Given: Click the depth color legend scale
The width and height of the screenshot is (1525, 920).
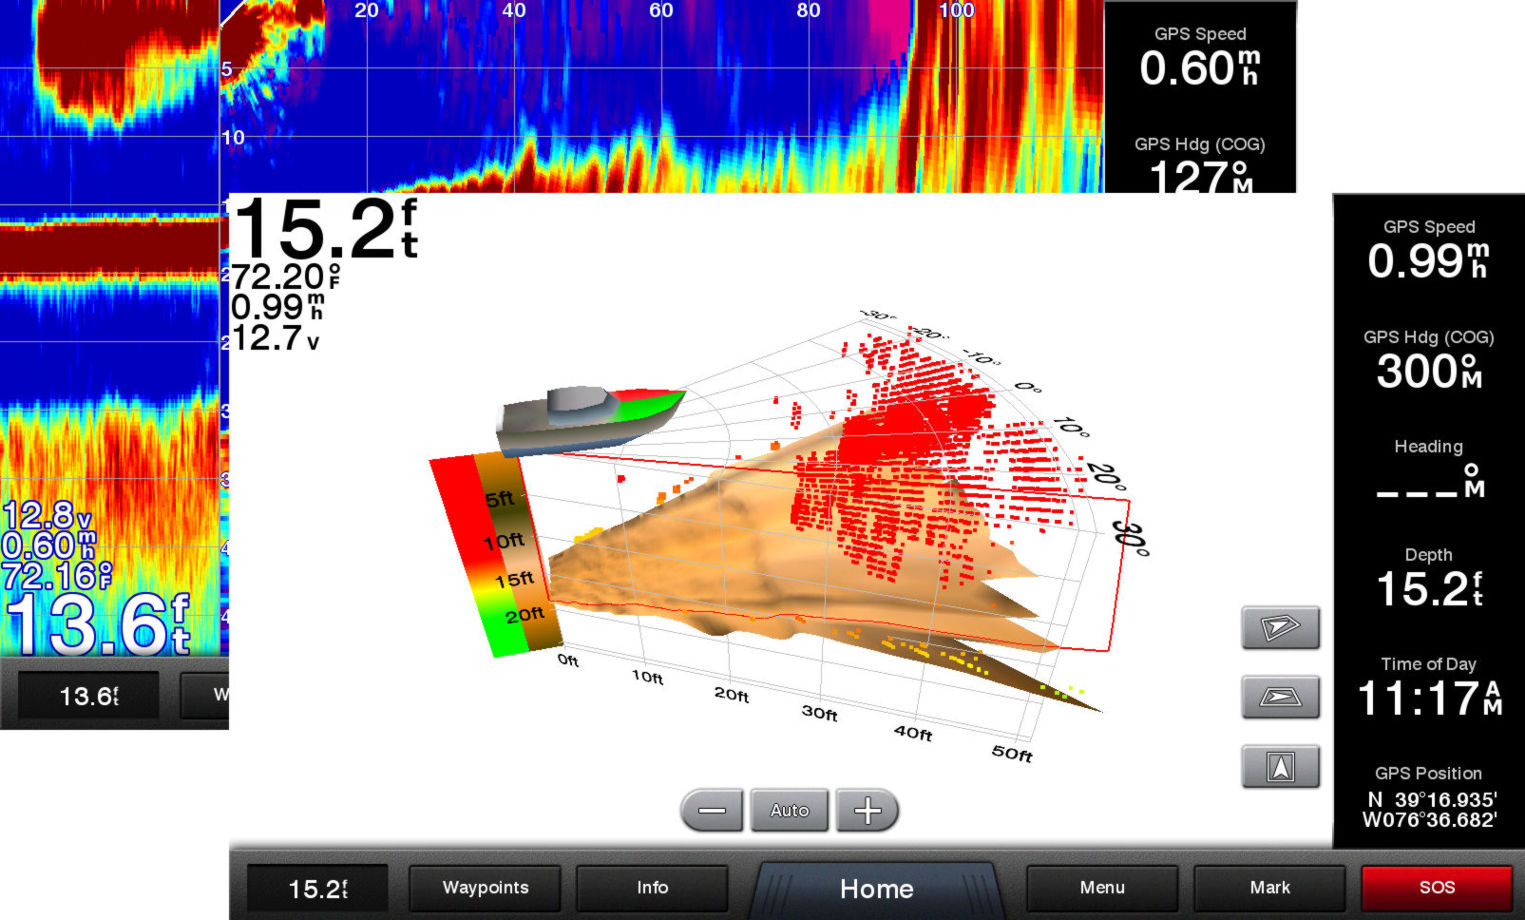Looking at the screenshot, I should click(x=497, y=555).
